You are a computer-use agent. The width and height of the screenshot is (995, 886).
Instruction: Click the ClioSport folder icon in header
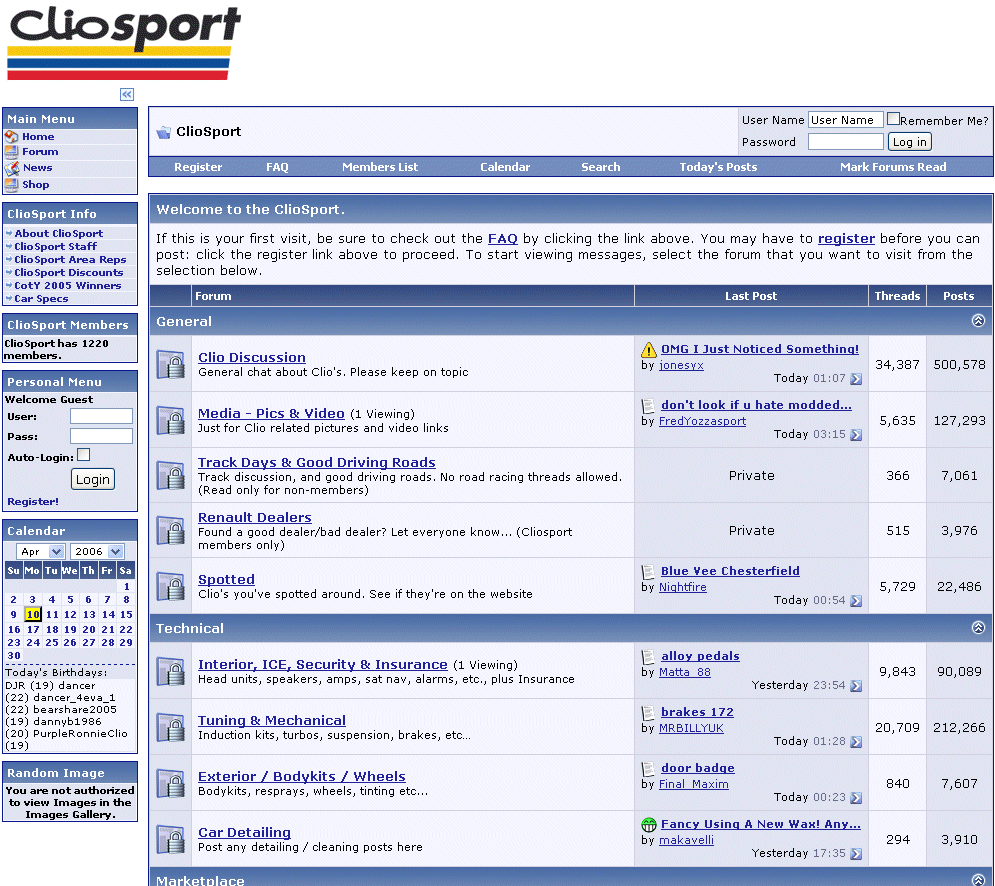coord(164,132)
